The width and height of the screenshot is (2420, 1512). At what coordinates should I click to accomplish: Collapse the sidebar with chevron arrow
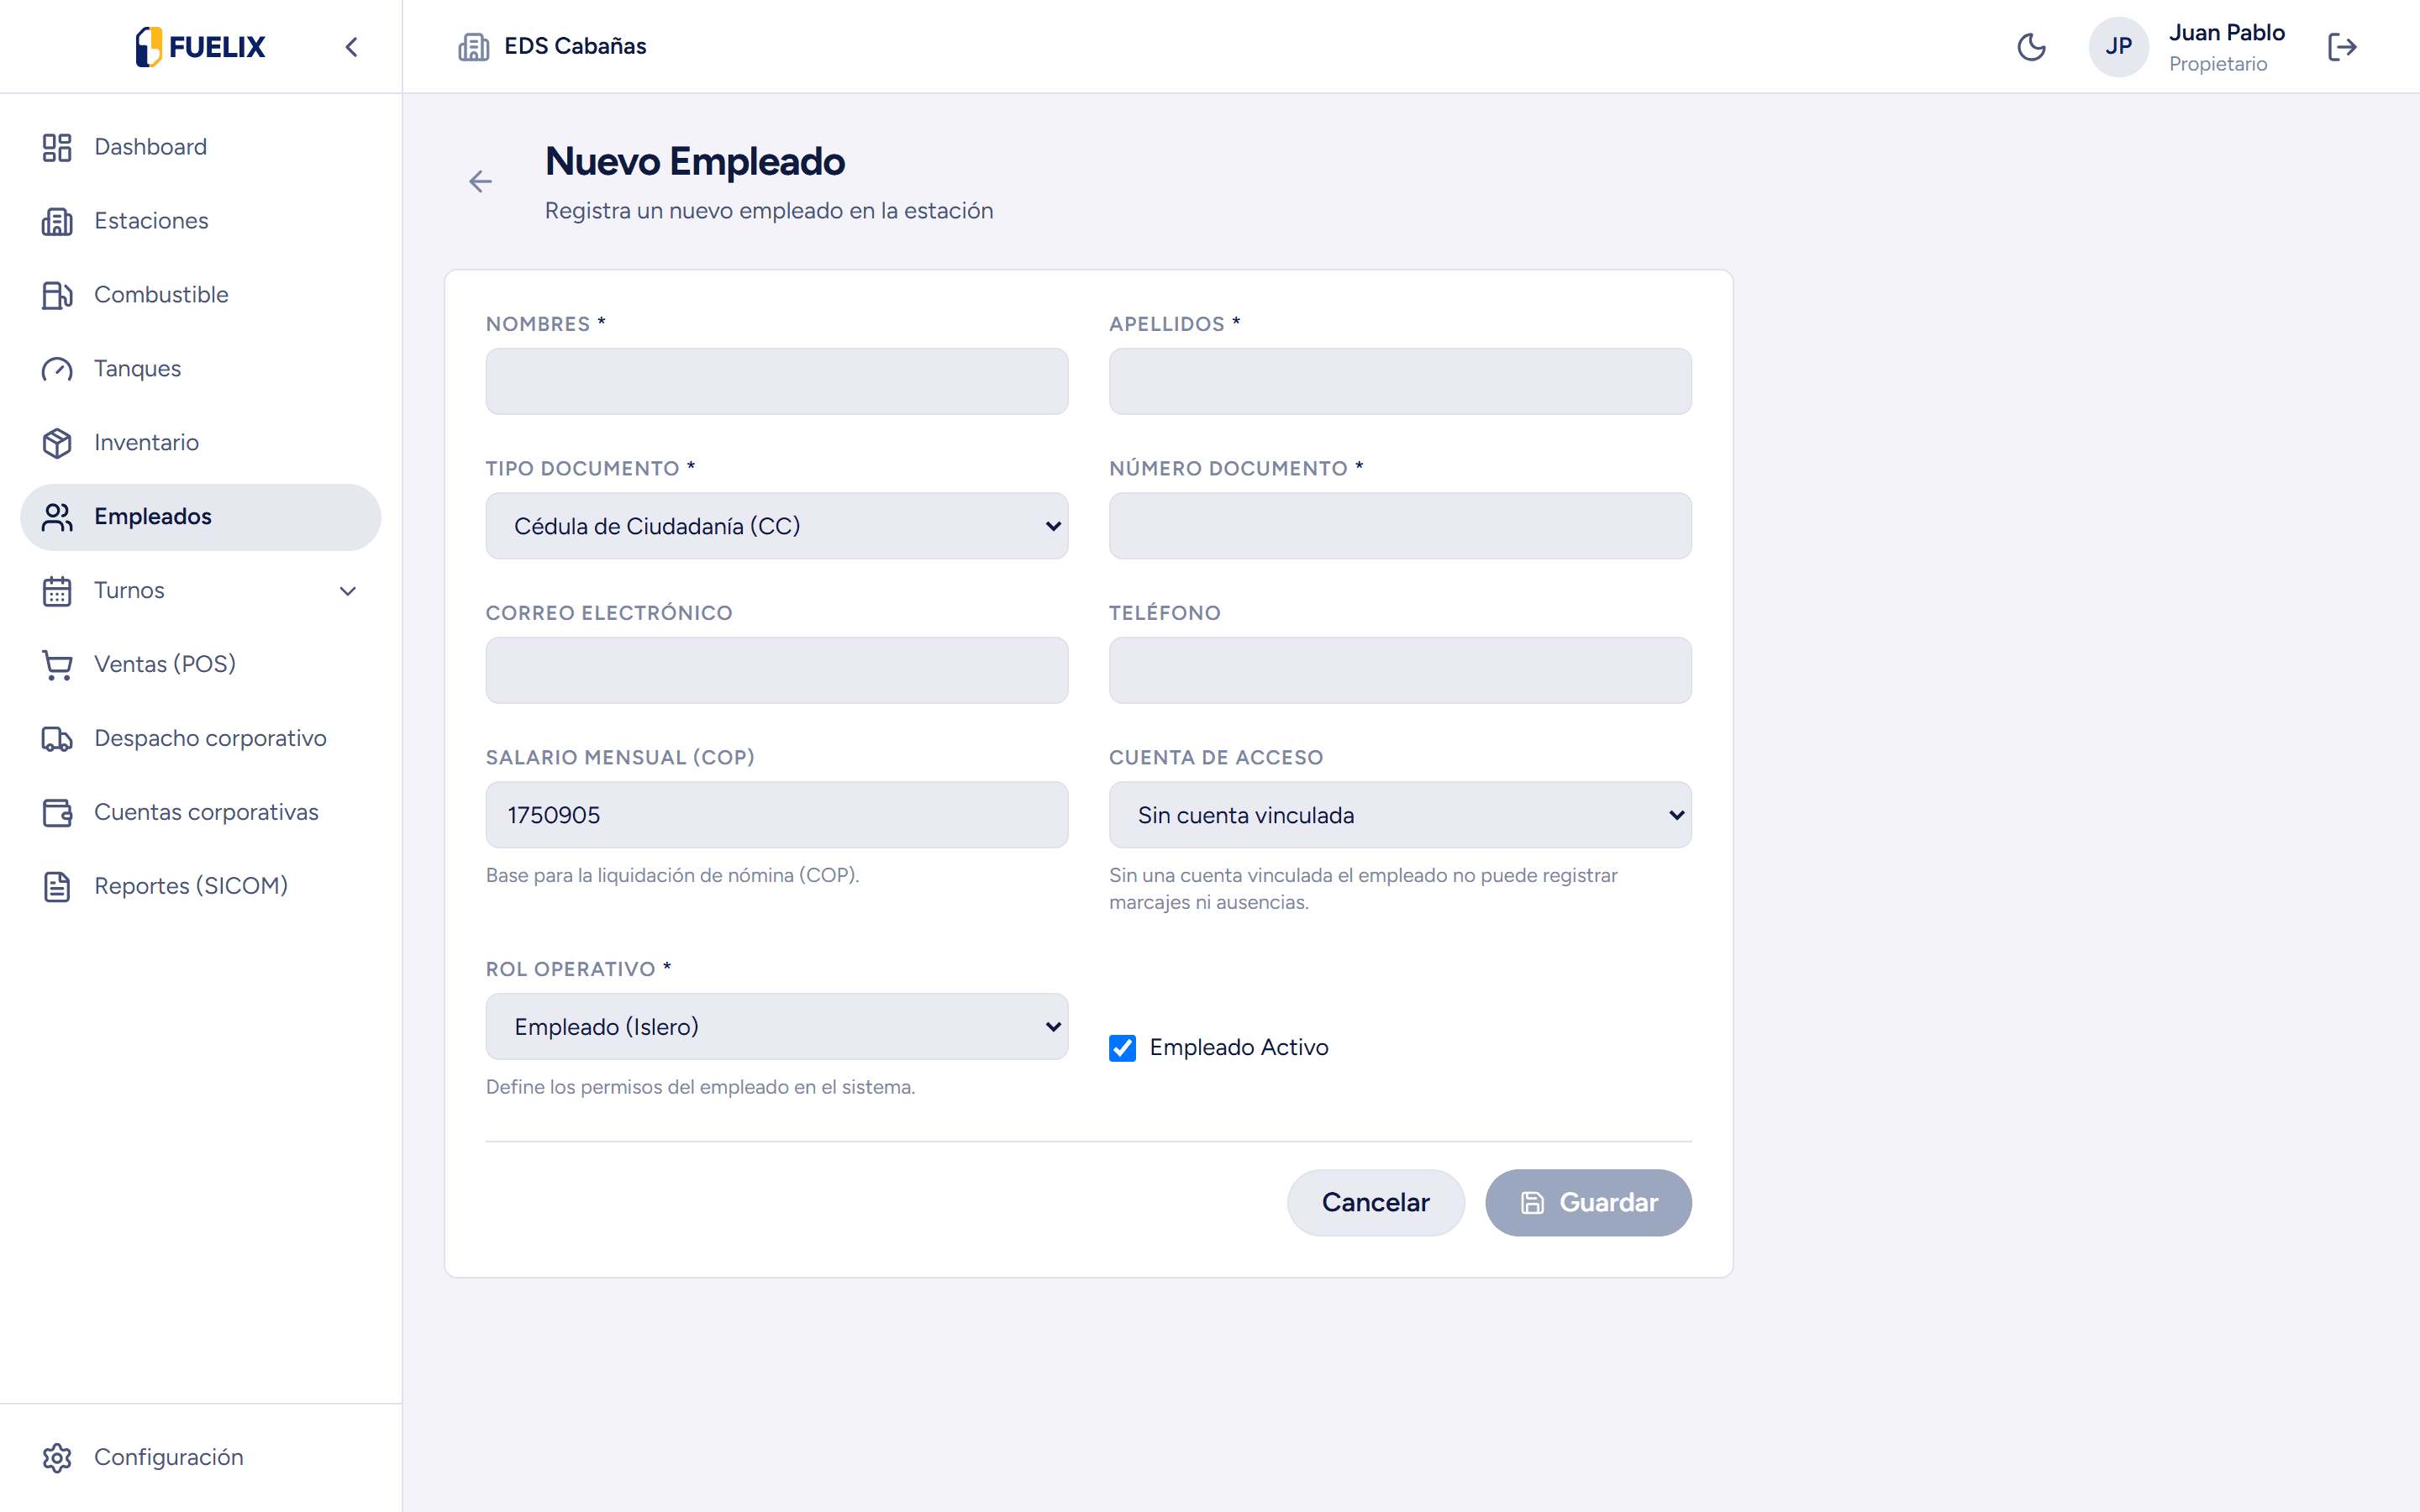point(351,47)
